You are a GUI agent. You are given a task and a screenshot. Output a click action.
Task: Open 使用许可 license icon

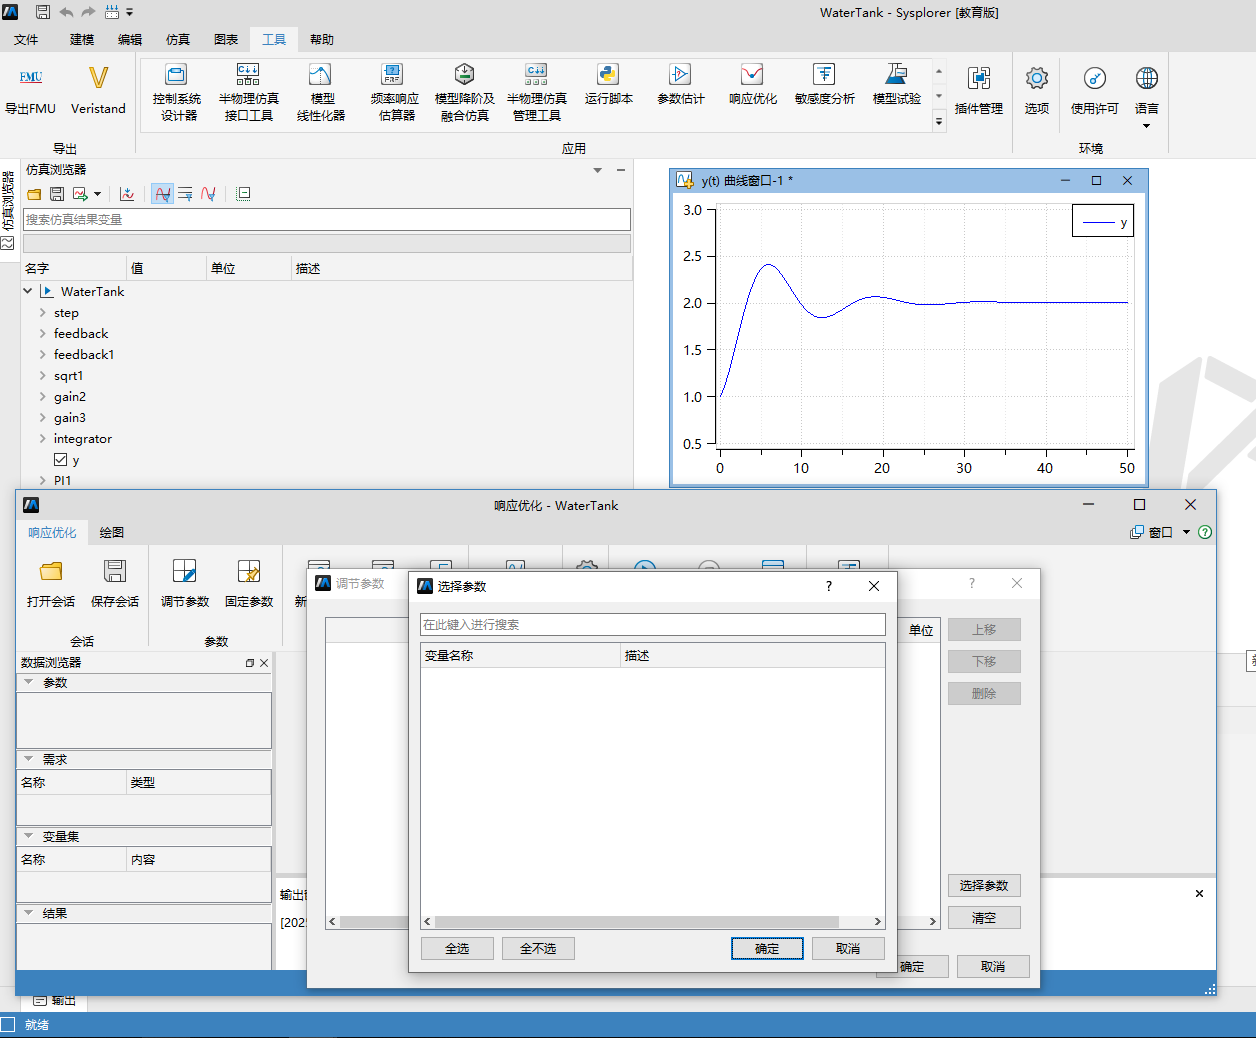point(1095,78)
